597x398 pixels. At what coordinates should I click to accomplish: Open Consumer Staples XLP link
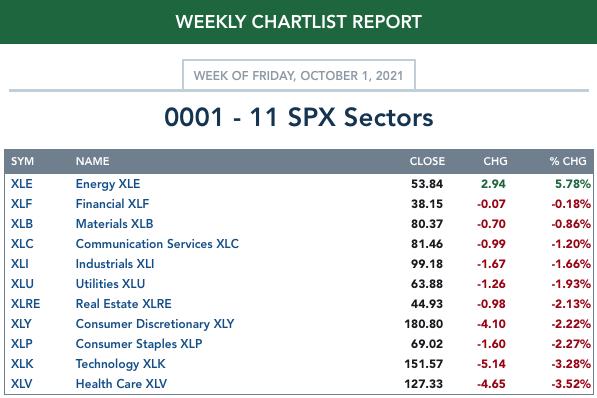pyautogui.click(x=139, y=344)
